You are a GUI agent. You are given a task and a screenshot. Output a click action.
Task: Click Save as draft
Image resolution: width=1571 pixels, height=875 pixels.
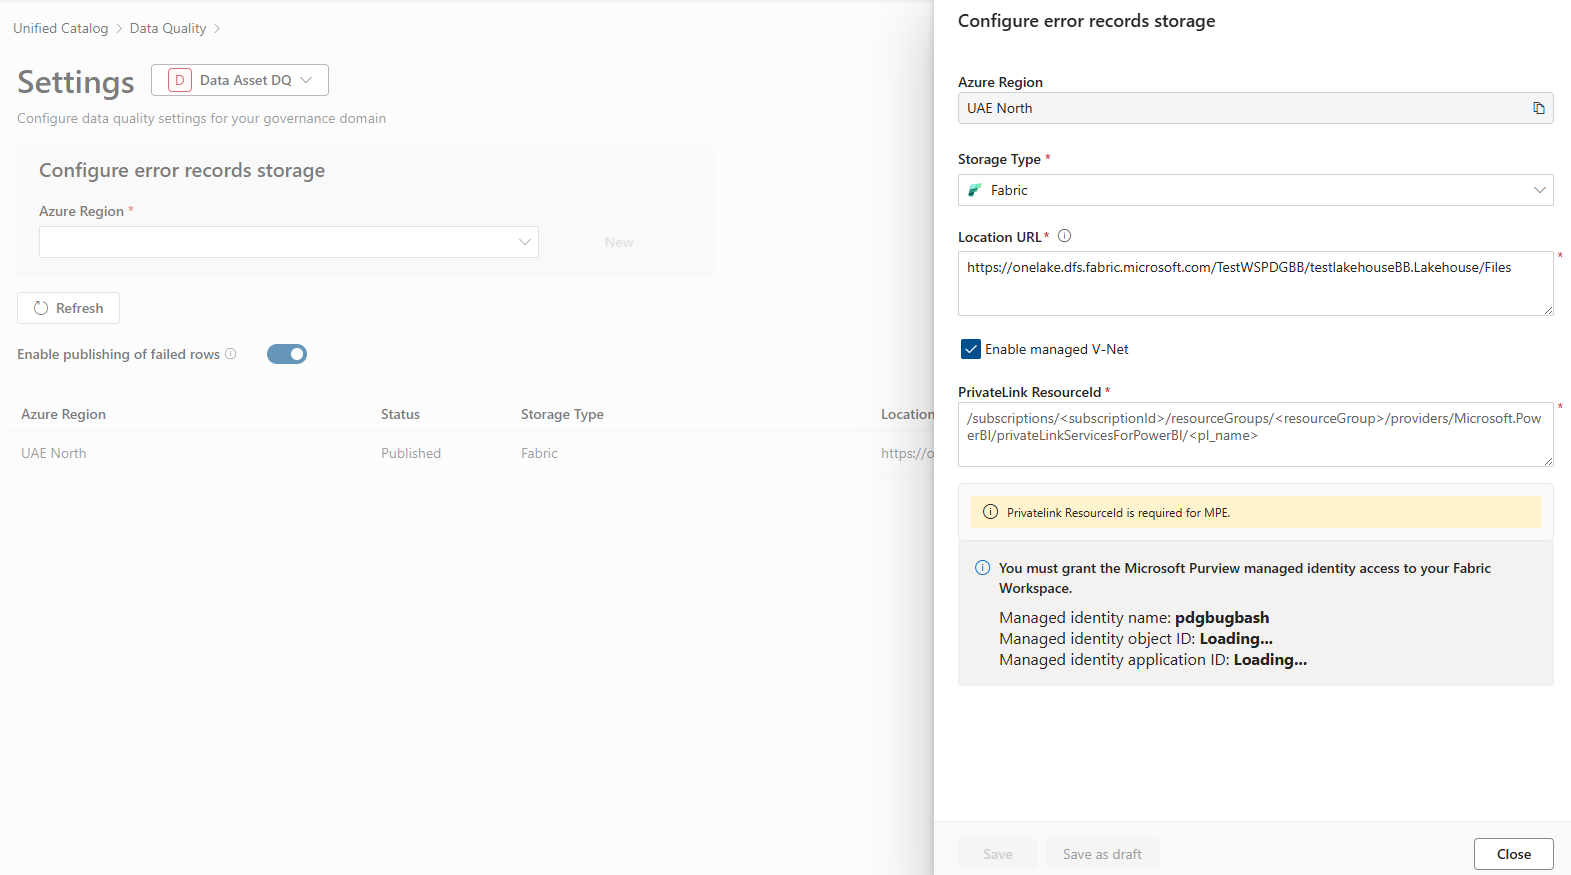tap(1102, 854)
